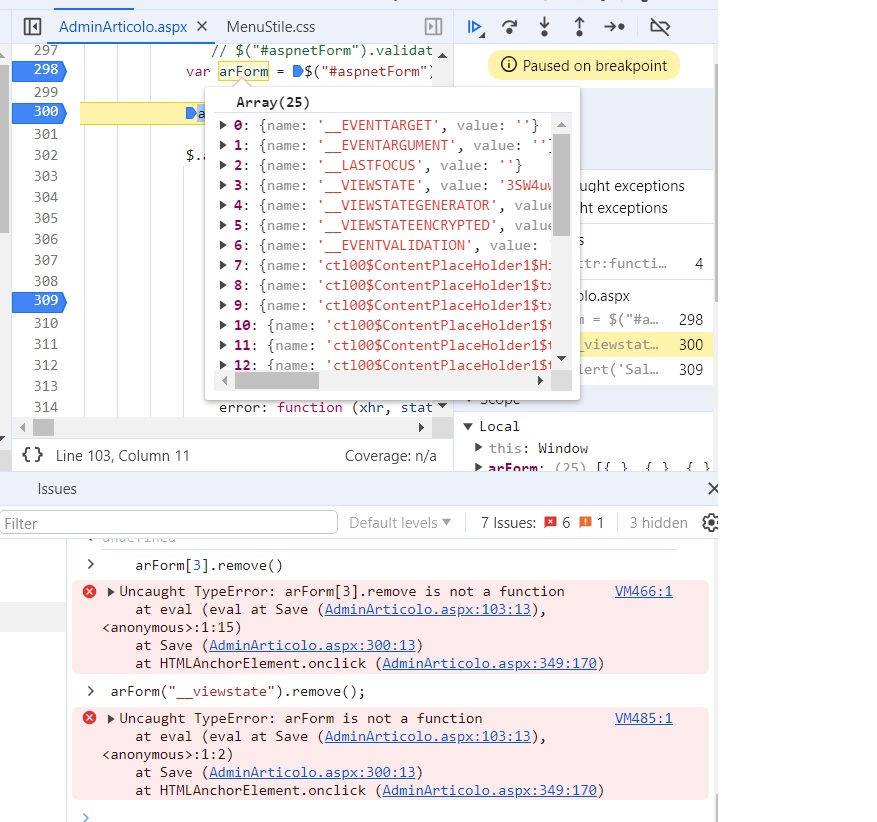Toggle the file navigator sidebar icon
The image size is (877, 822).
coord(32,26)
